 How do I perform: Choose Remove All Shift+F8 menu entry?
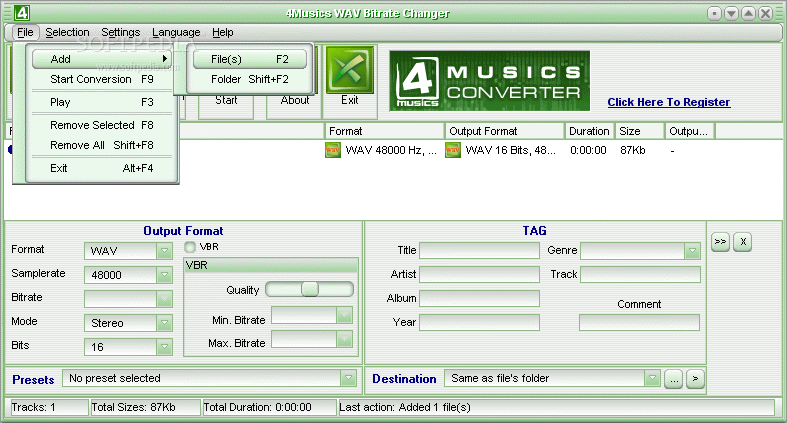pos(102,145)
